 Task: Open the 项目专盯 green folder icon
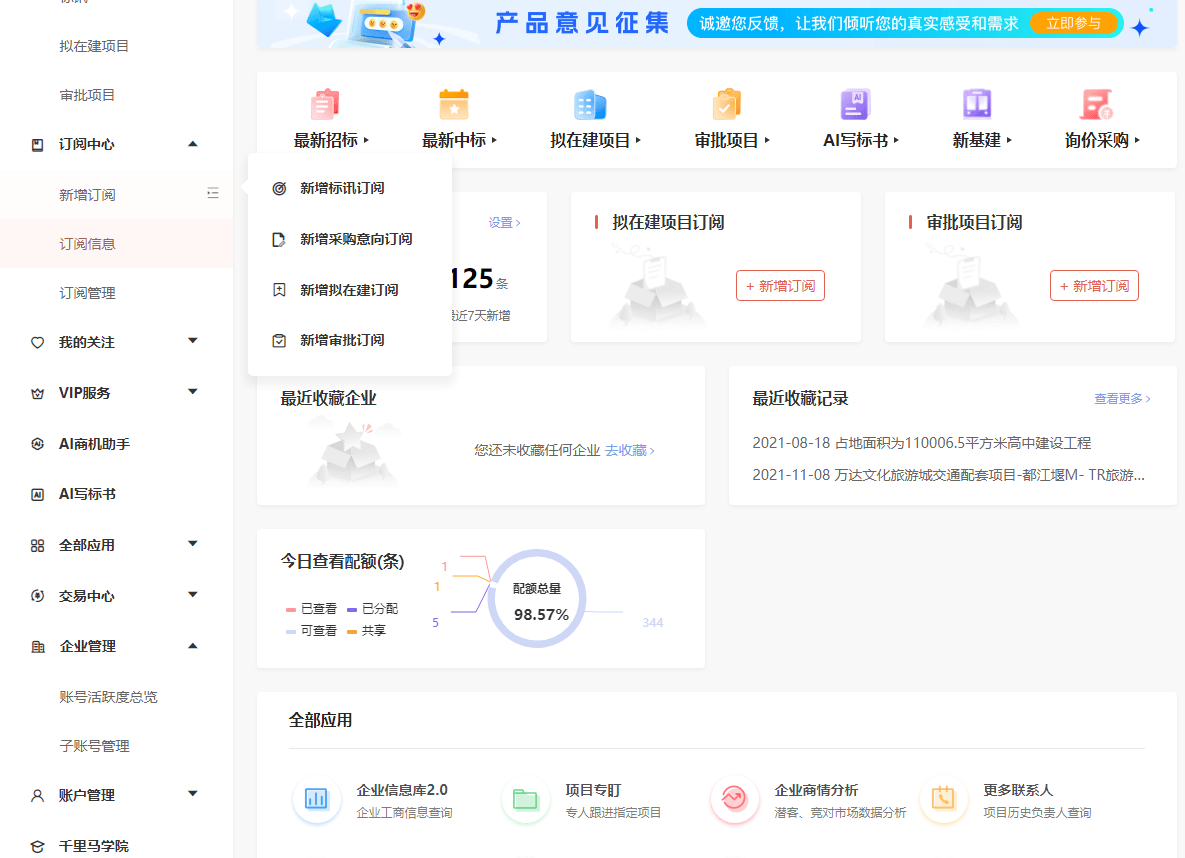click(x=525, y=798)
